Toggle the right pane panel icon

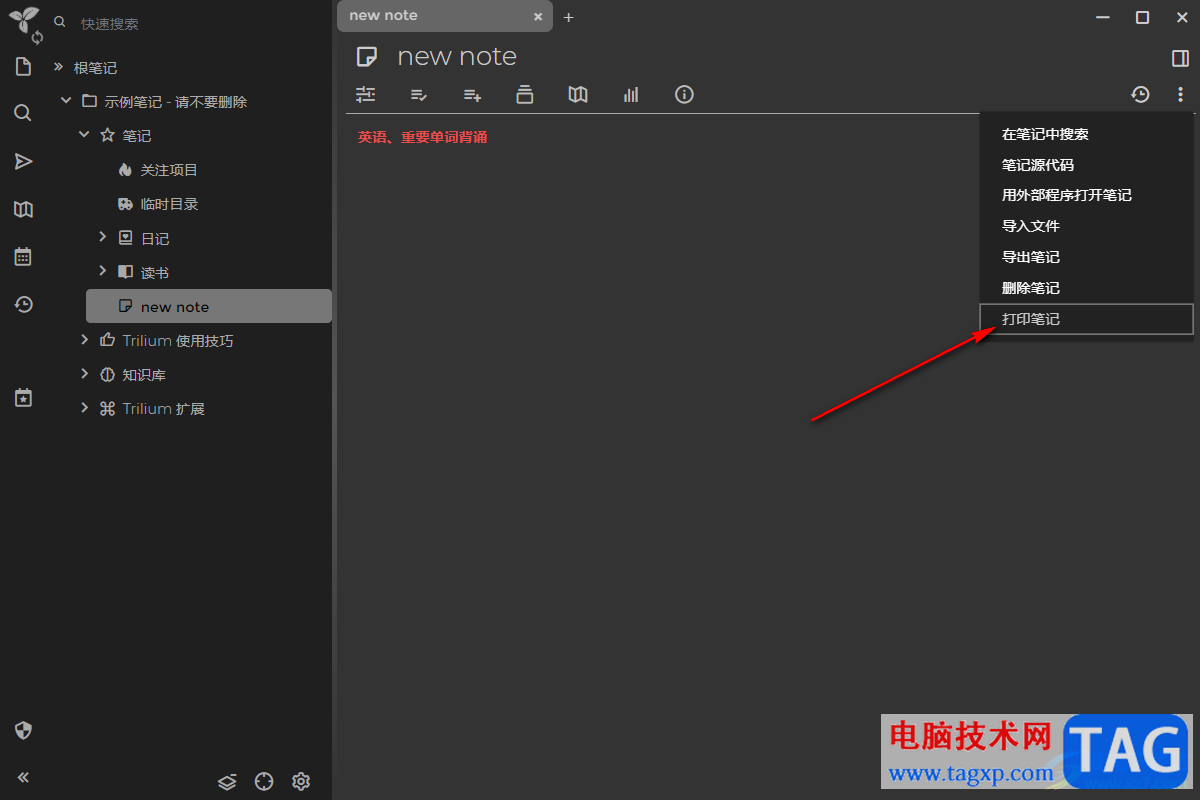[1180, 58]
